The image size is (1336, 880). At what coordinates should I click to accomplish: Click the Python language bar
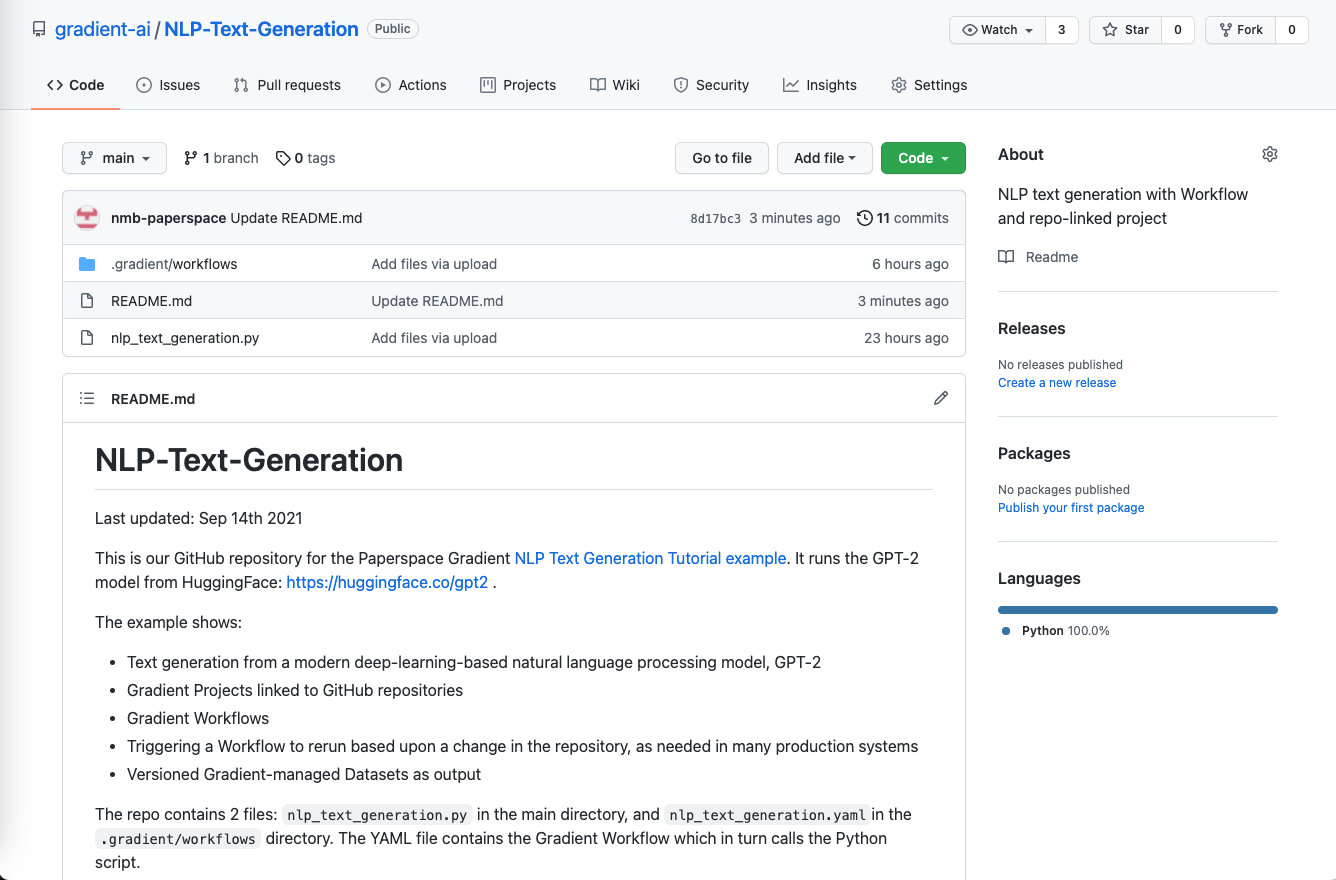(x=1138, y=609)
